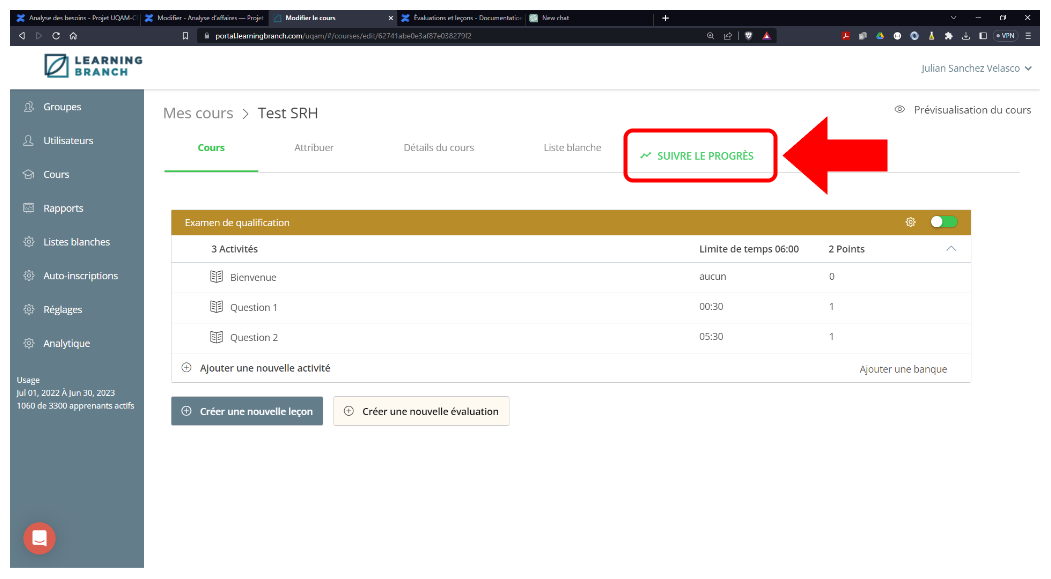This screenshot has height=579, width=1051.
Task: Click Ajouter une nouvelle activité
Action: coord(265,368)
